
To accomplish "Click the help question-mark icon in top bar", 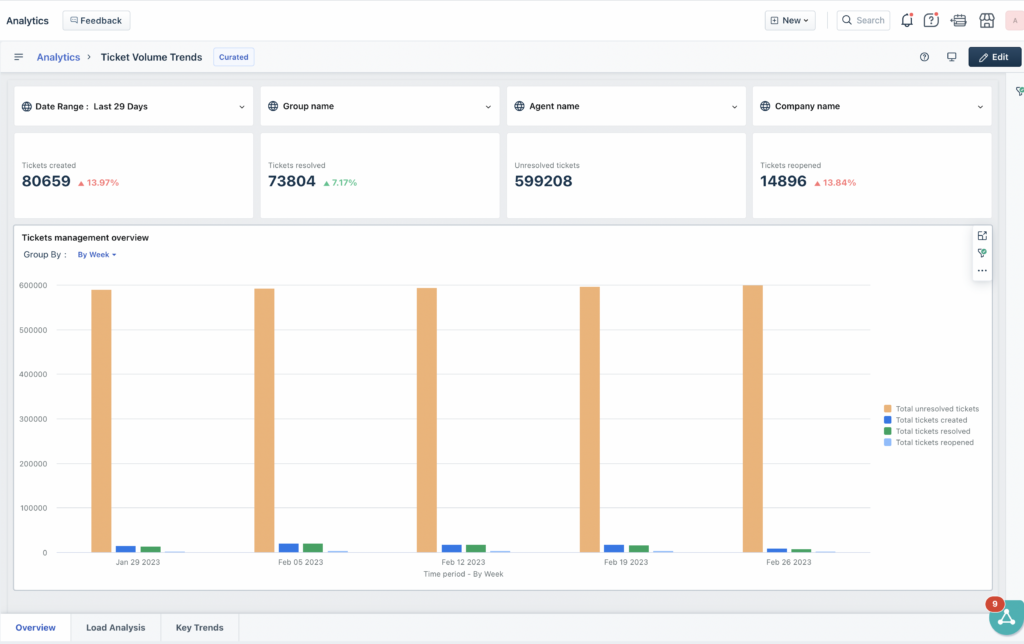I will coord(931,20).
